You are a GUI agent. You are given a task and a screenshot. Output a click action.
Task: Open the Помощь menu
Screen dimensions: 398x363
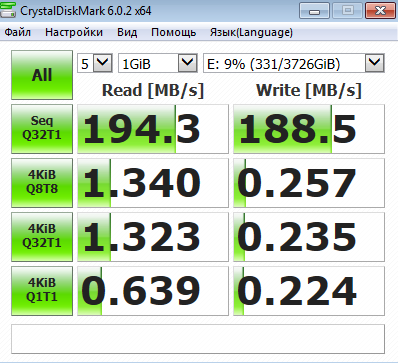click(173, 32)
